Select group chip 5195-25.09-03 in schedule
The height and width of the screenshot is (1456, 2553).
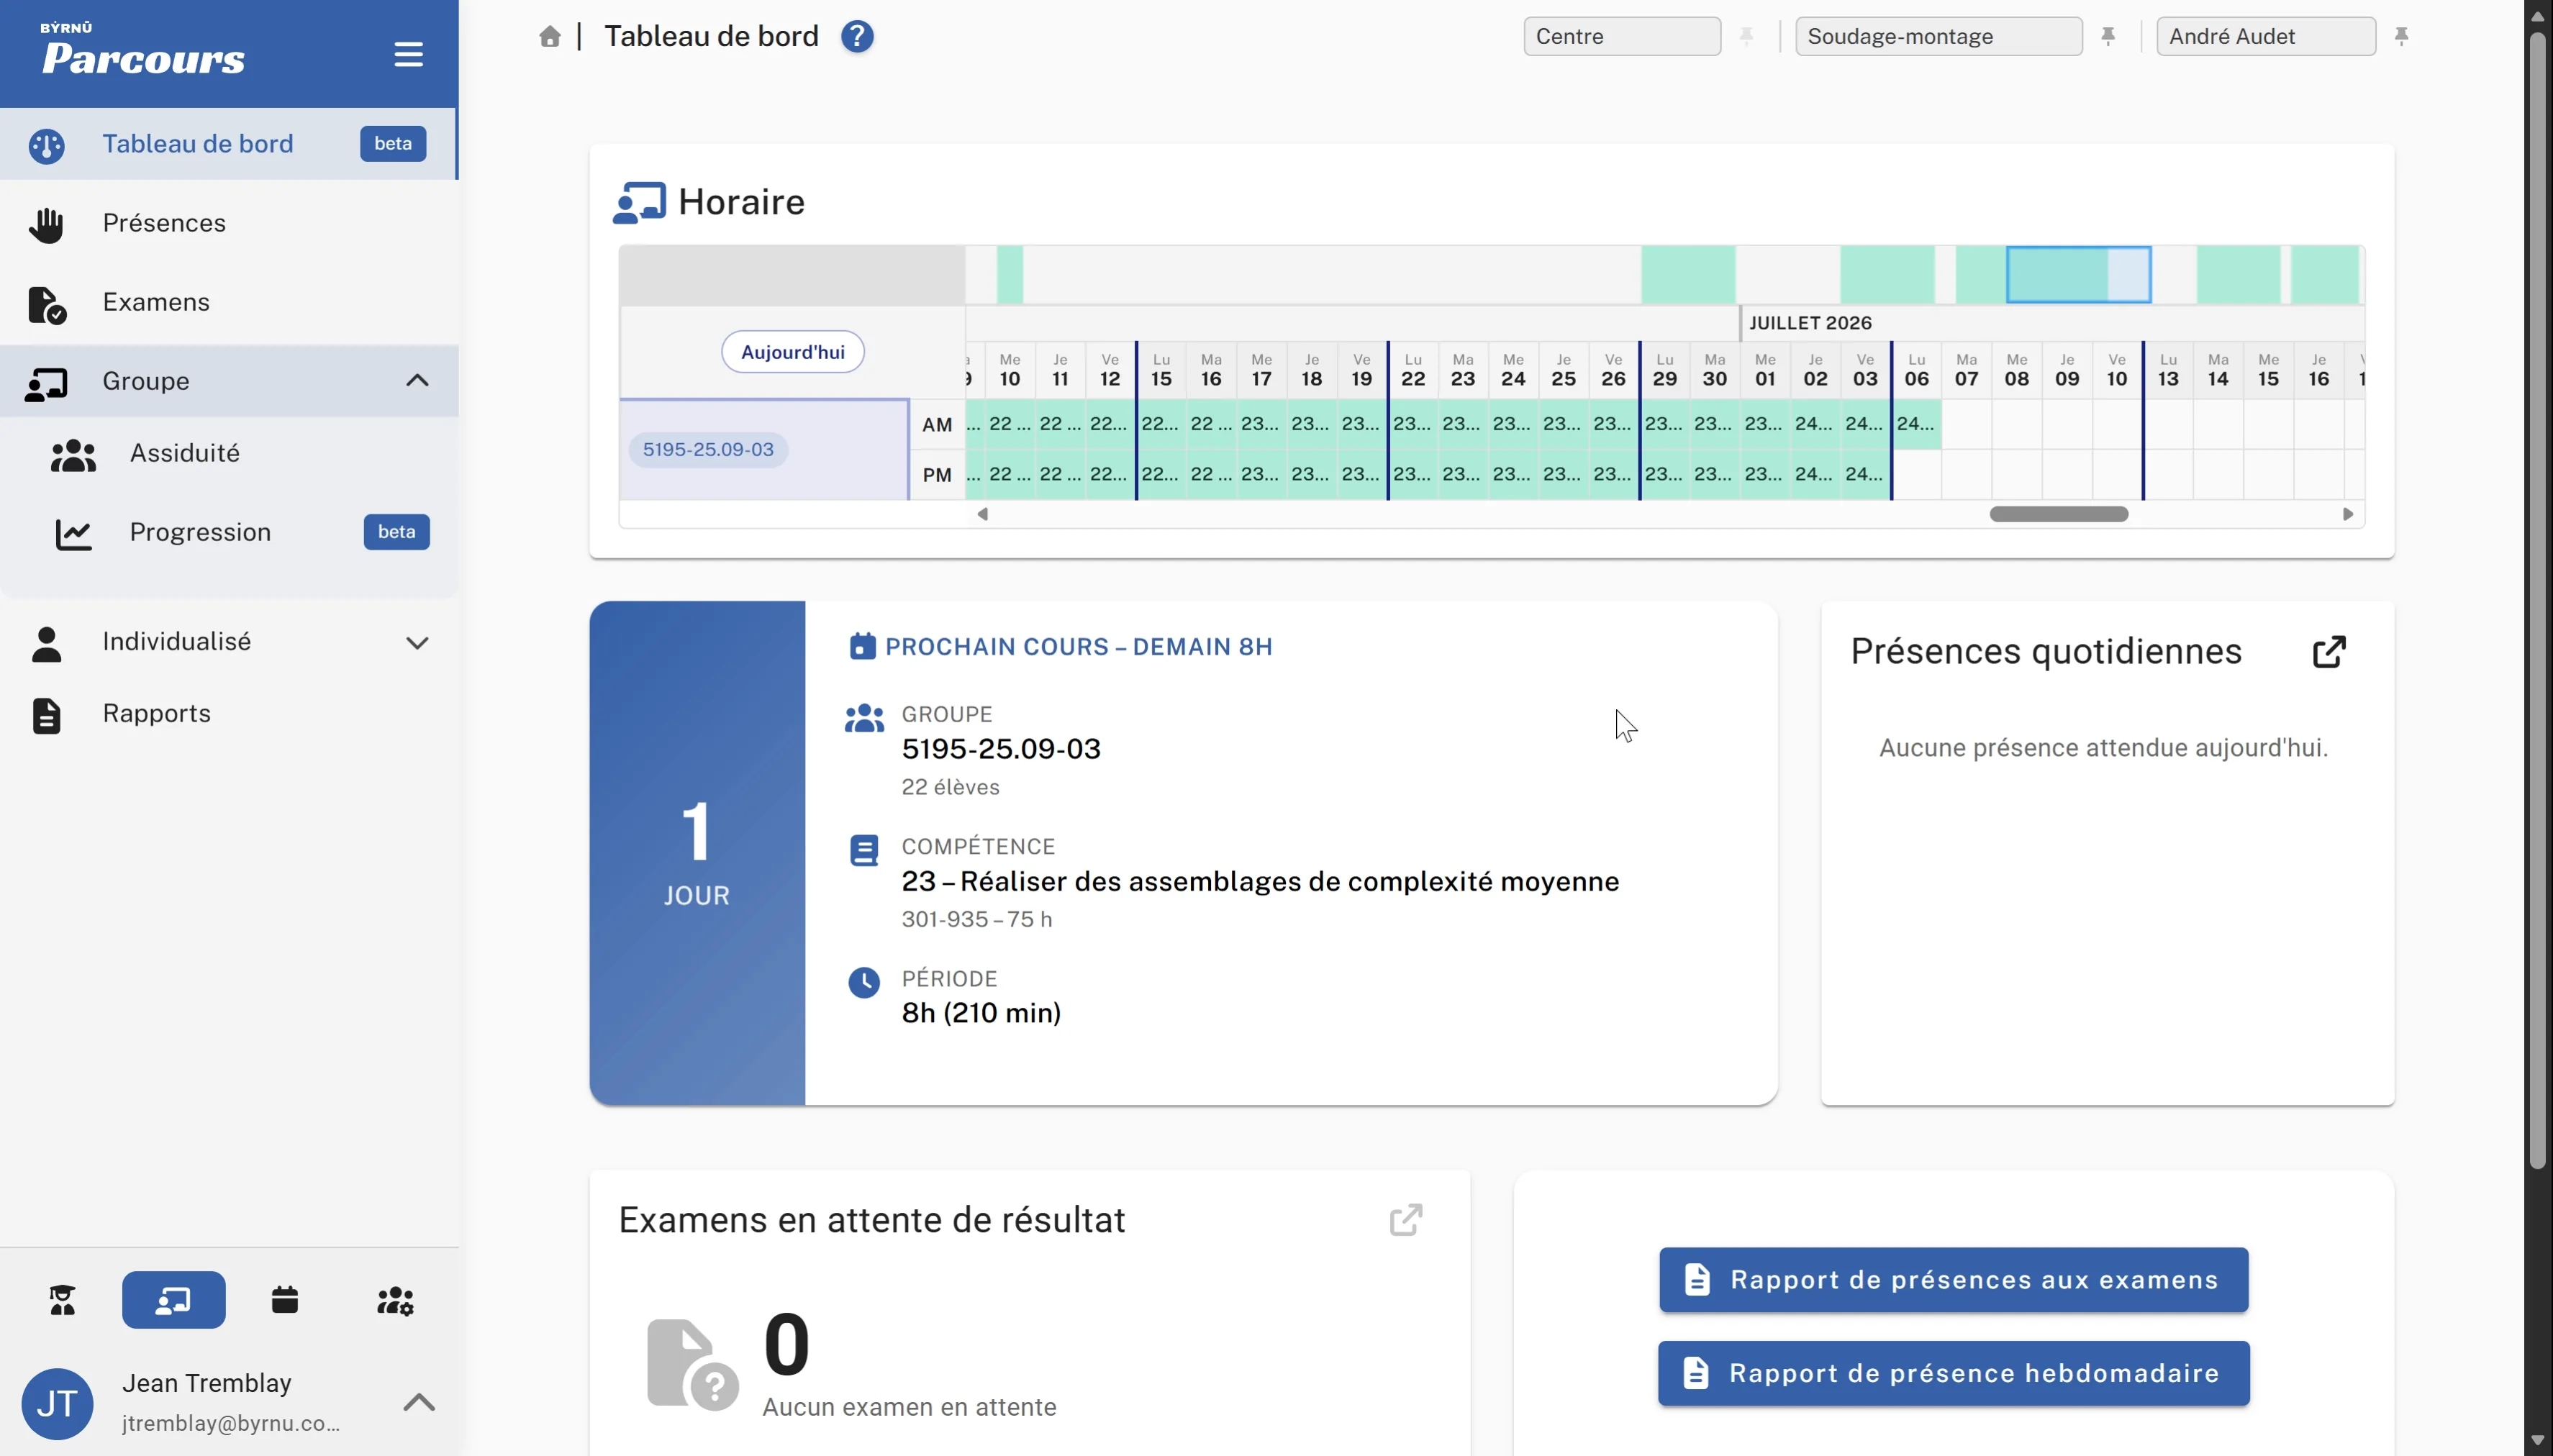point(708,450)
